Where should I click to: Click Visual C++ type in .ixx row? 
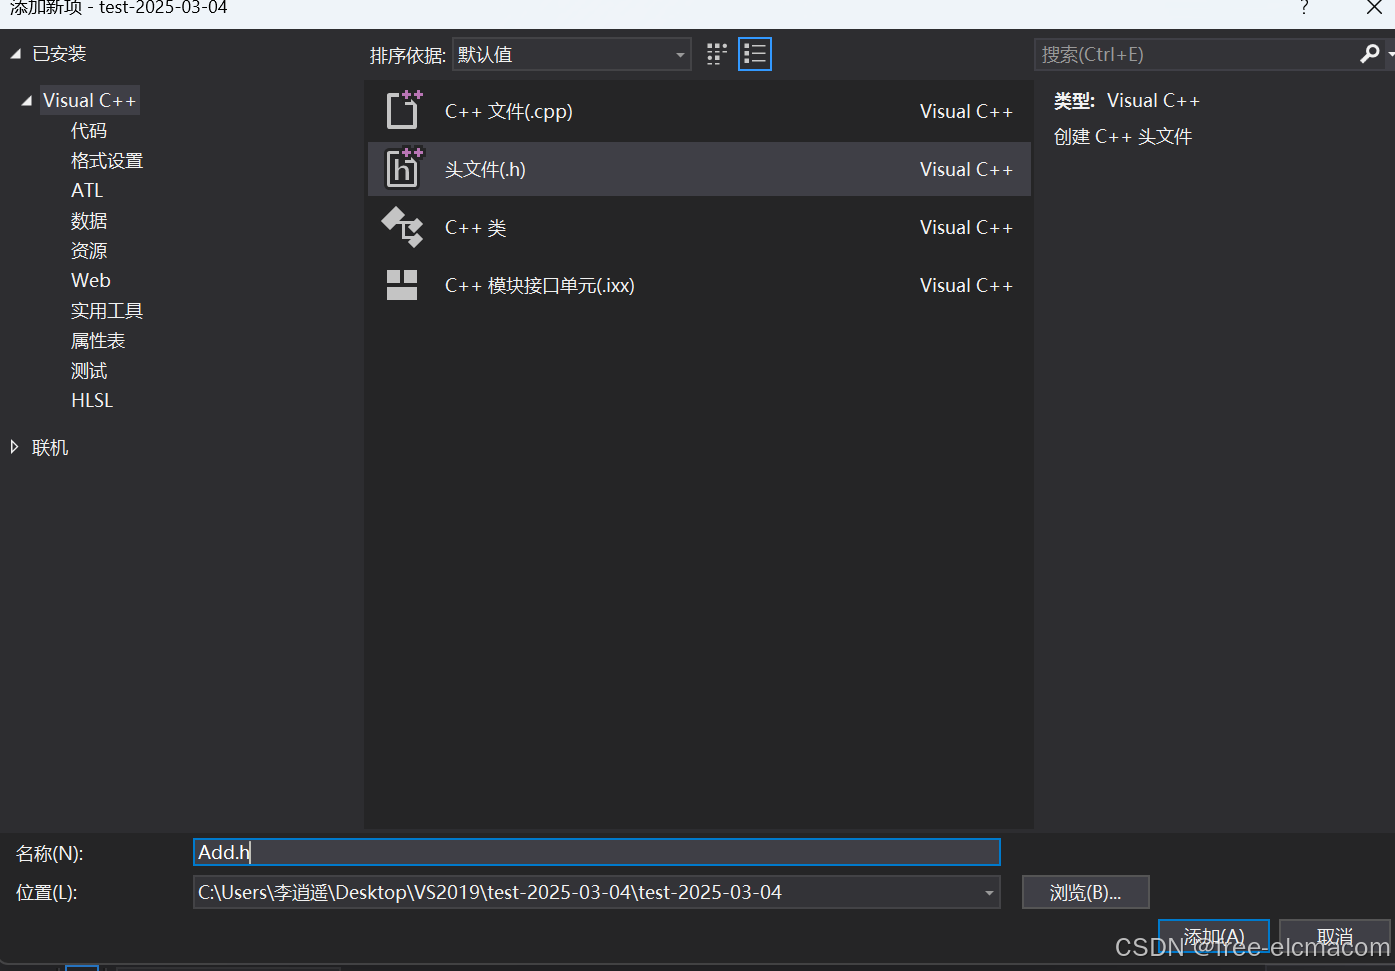(966, 285)
